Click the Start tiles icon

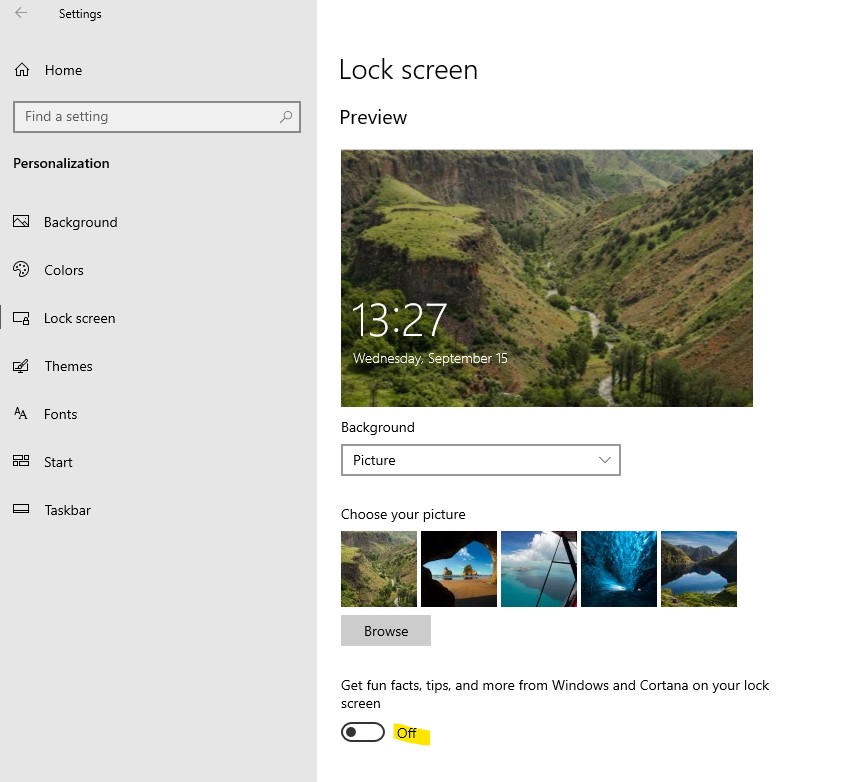pyautogui.click(x=21, y=461)
